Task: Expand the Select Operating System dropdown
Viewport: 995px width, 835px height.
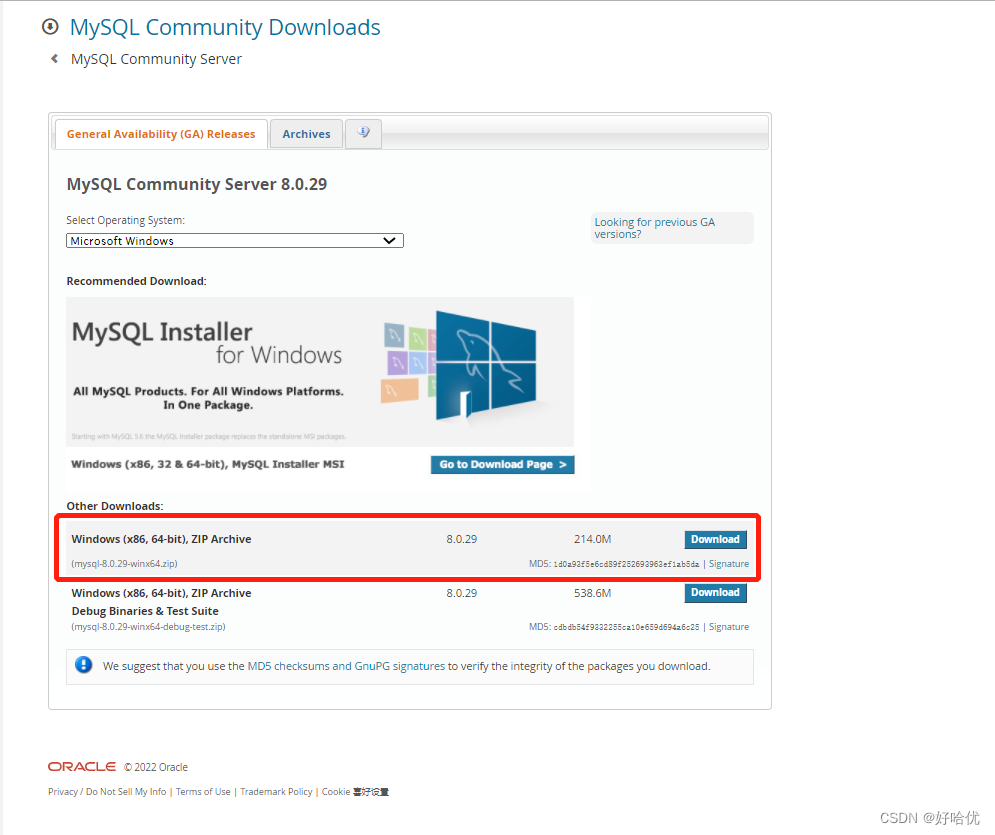Action: click(x=235, y=240)
